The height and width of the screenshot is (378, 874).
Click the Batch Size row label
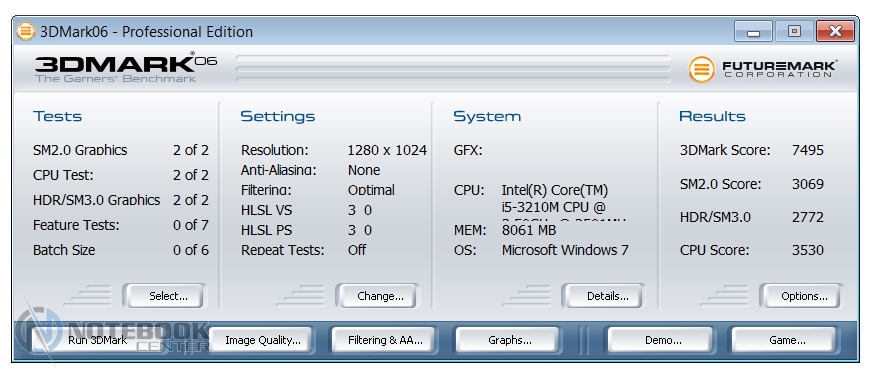point(64,250)
